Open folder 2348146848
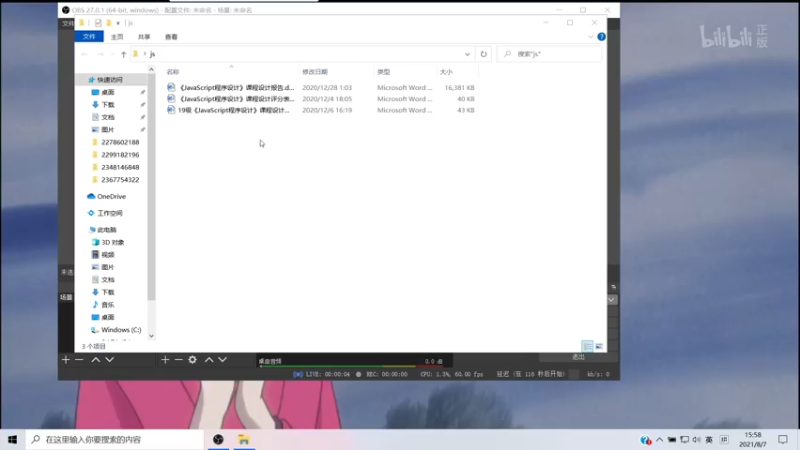 coord(120,167)
